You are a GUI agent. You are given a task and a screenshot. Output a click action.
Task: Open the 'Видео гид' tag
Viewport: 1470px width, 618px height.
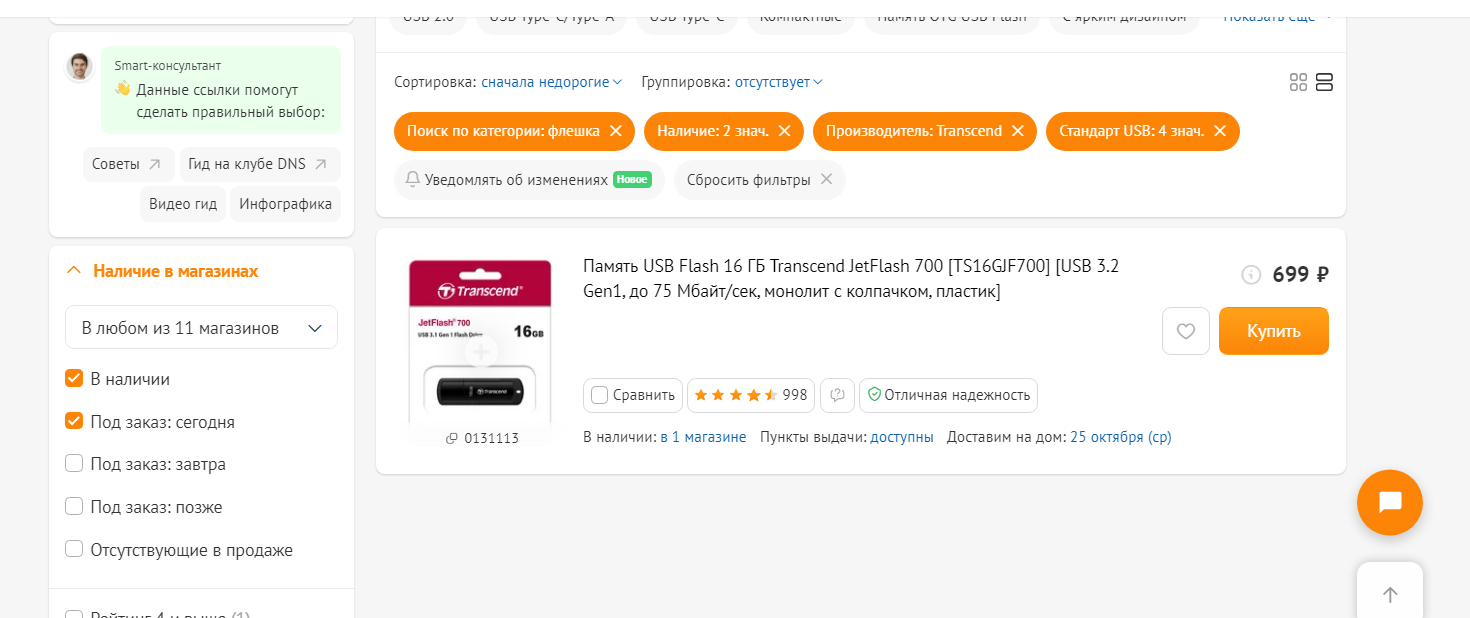pyautogui.click(x=183, y=204)
